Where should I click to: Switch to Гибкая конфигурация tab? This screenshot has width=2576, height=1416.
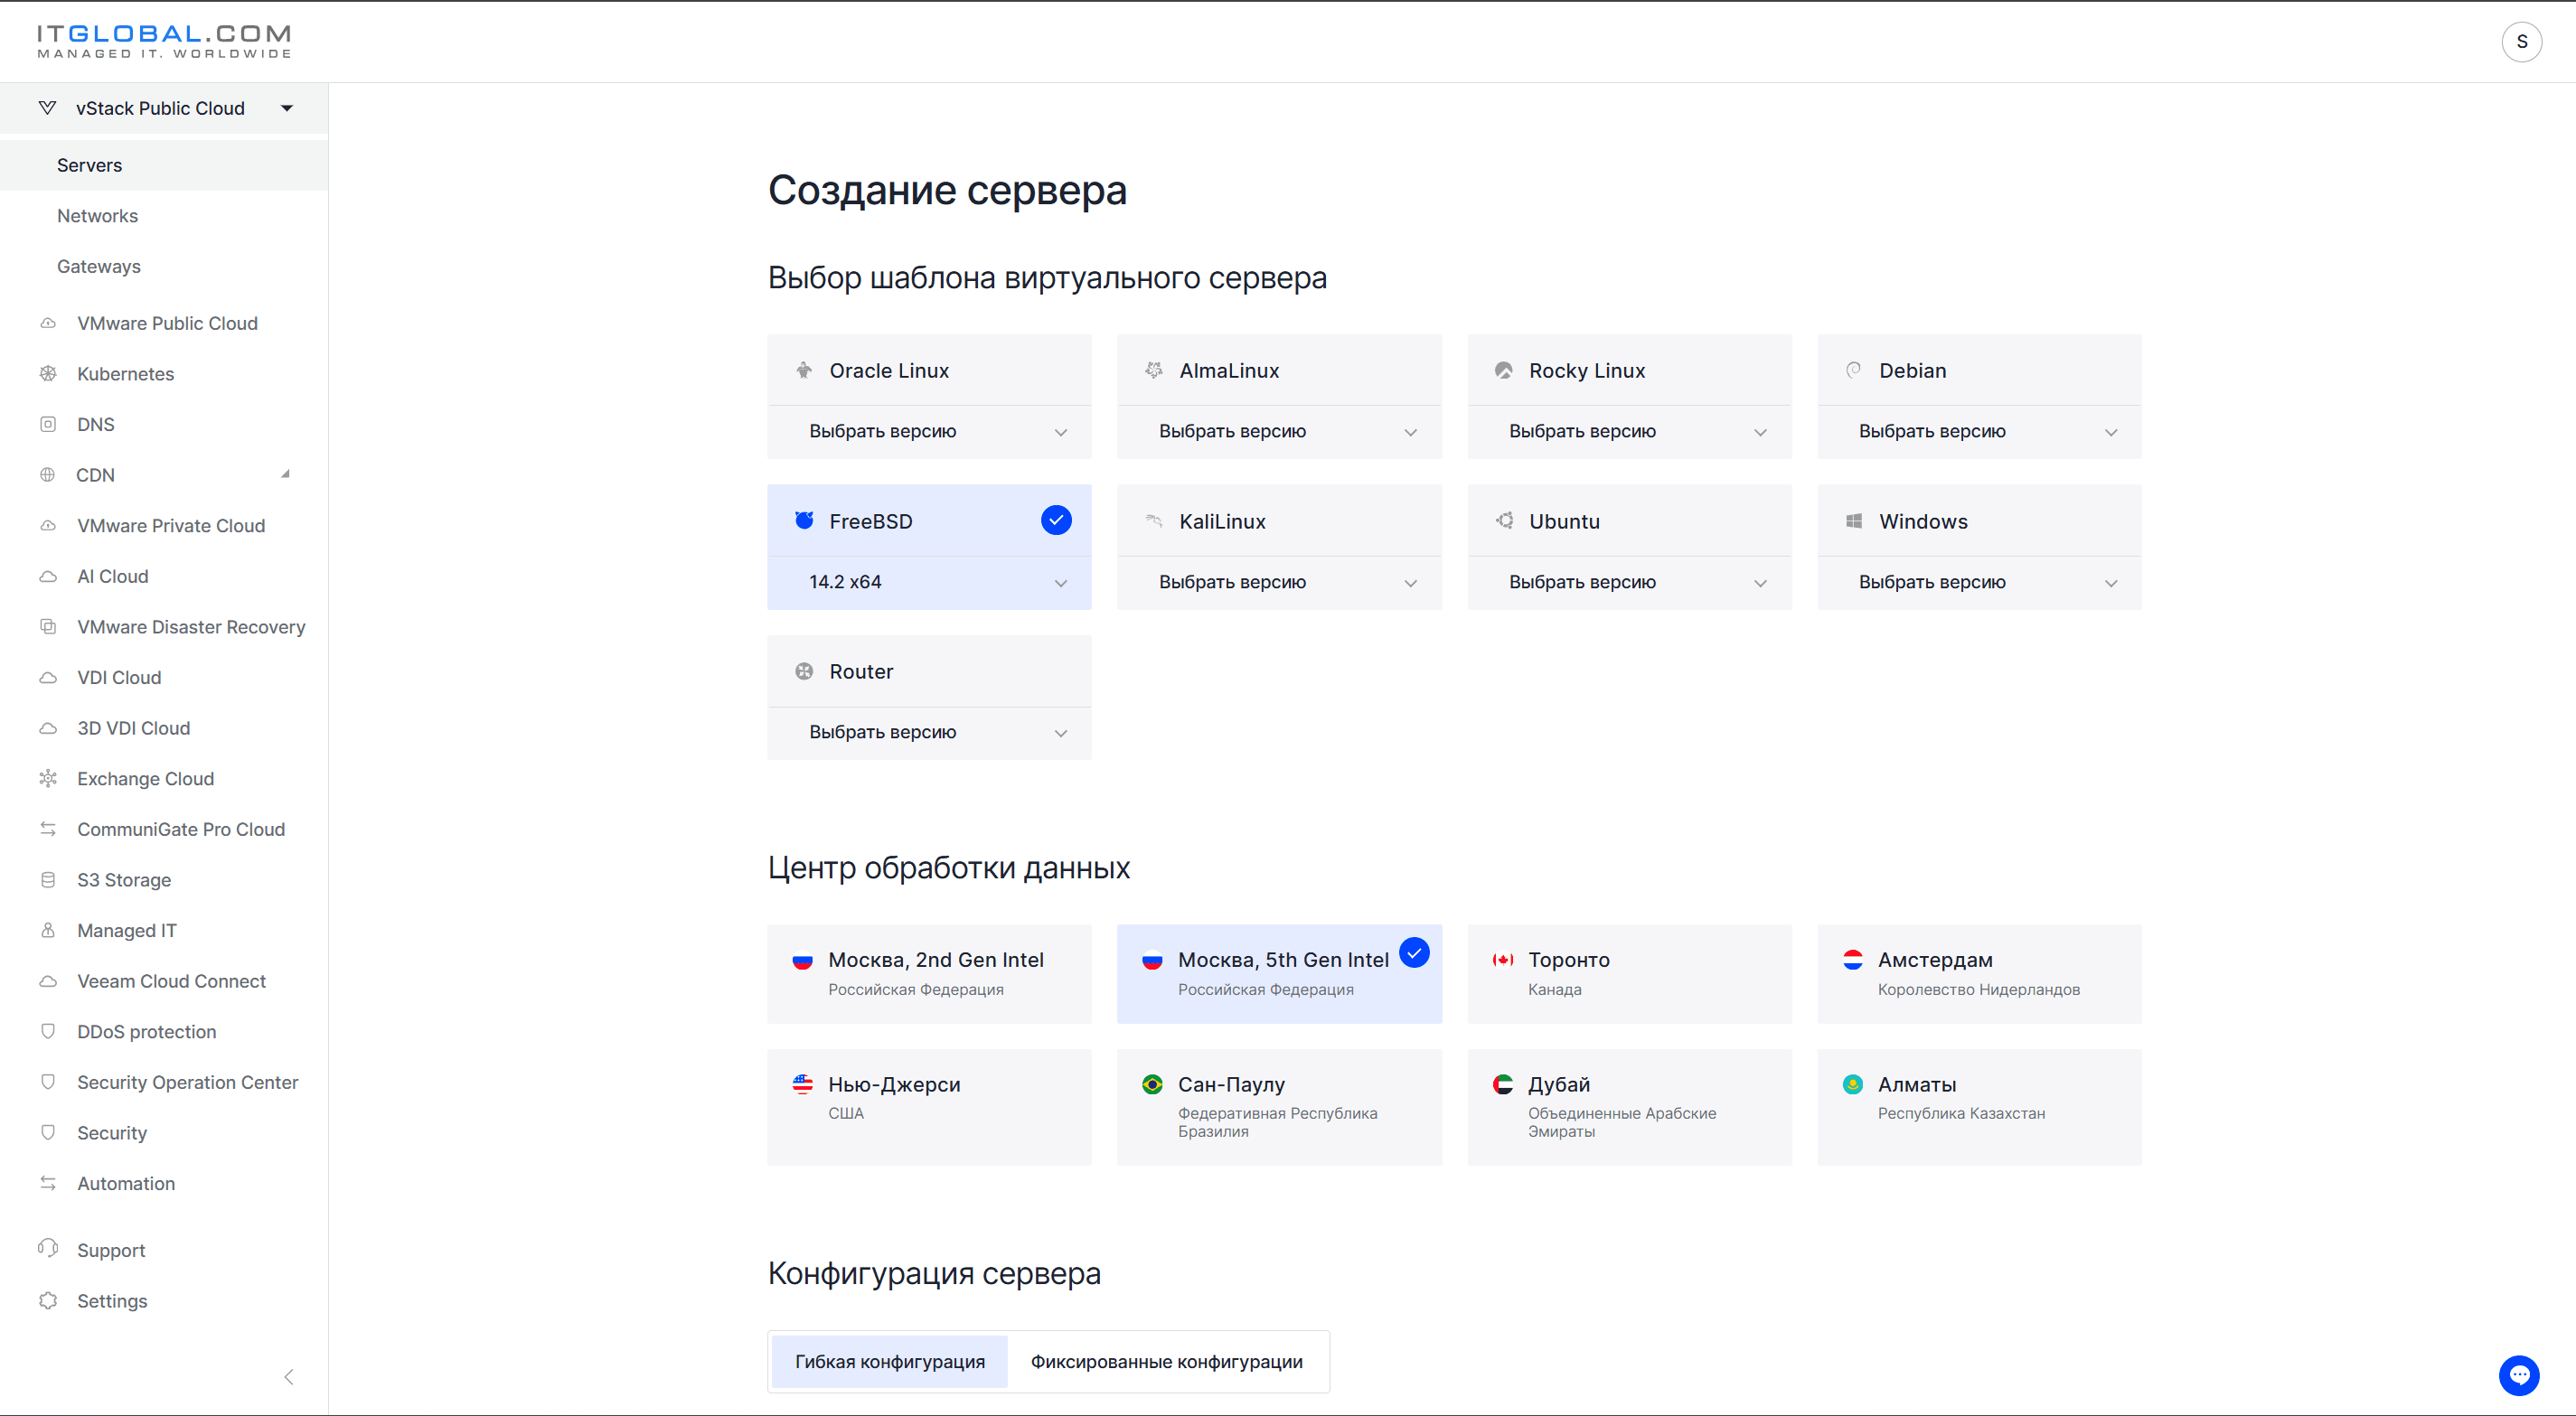point(889,1361)
